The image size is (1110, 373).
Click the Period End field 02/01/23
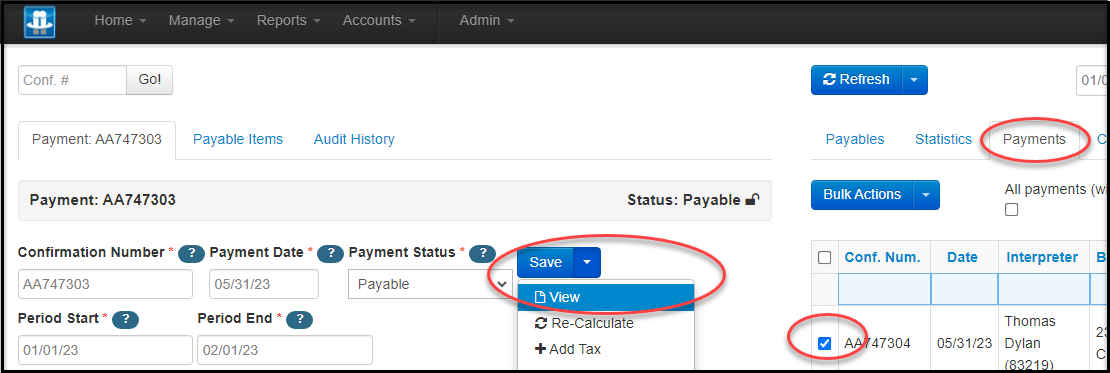coord(285,350)
